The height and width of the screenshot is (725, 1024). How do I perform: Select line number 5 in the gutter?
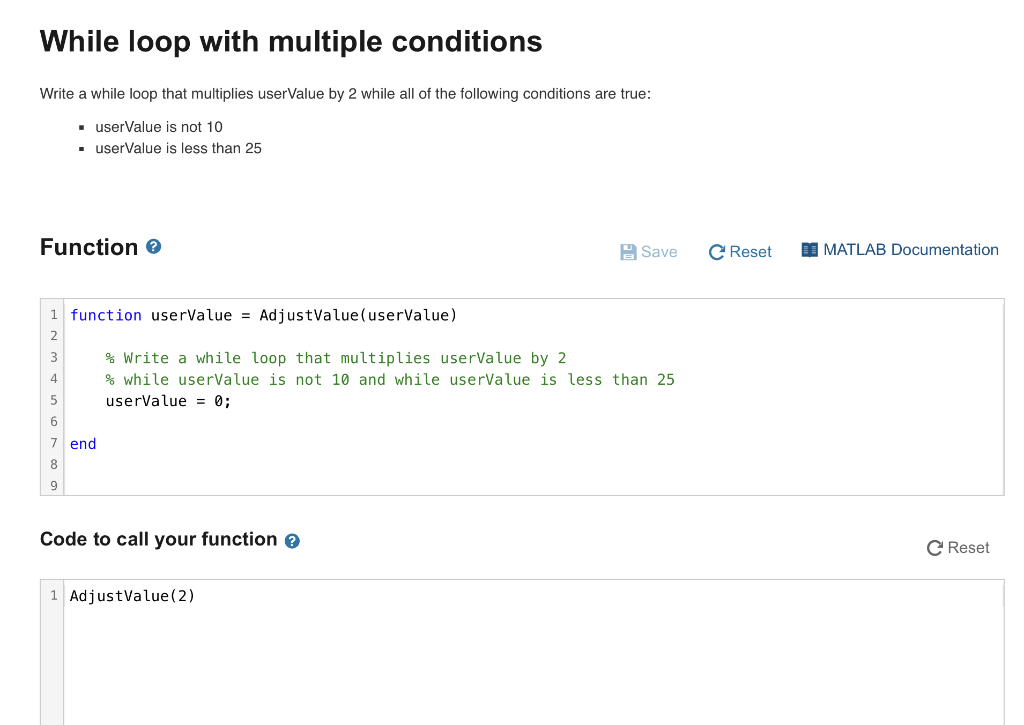click(53, 400)
